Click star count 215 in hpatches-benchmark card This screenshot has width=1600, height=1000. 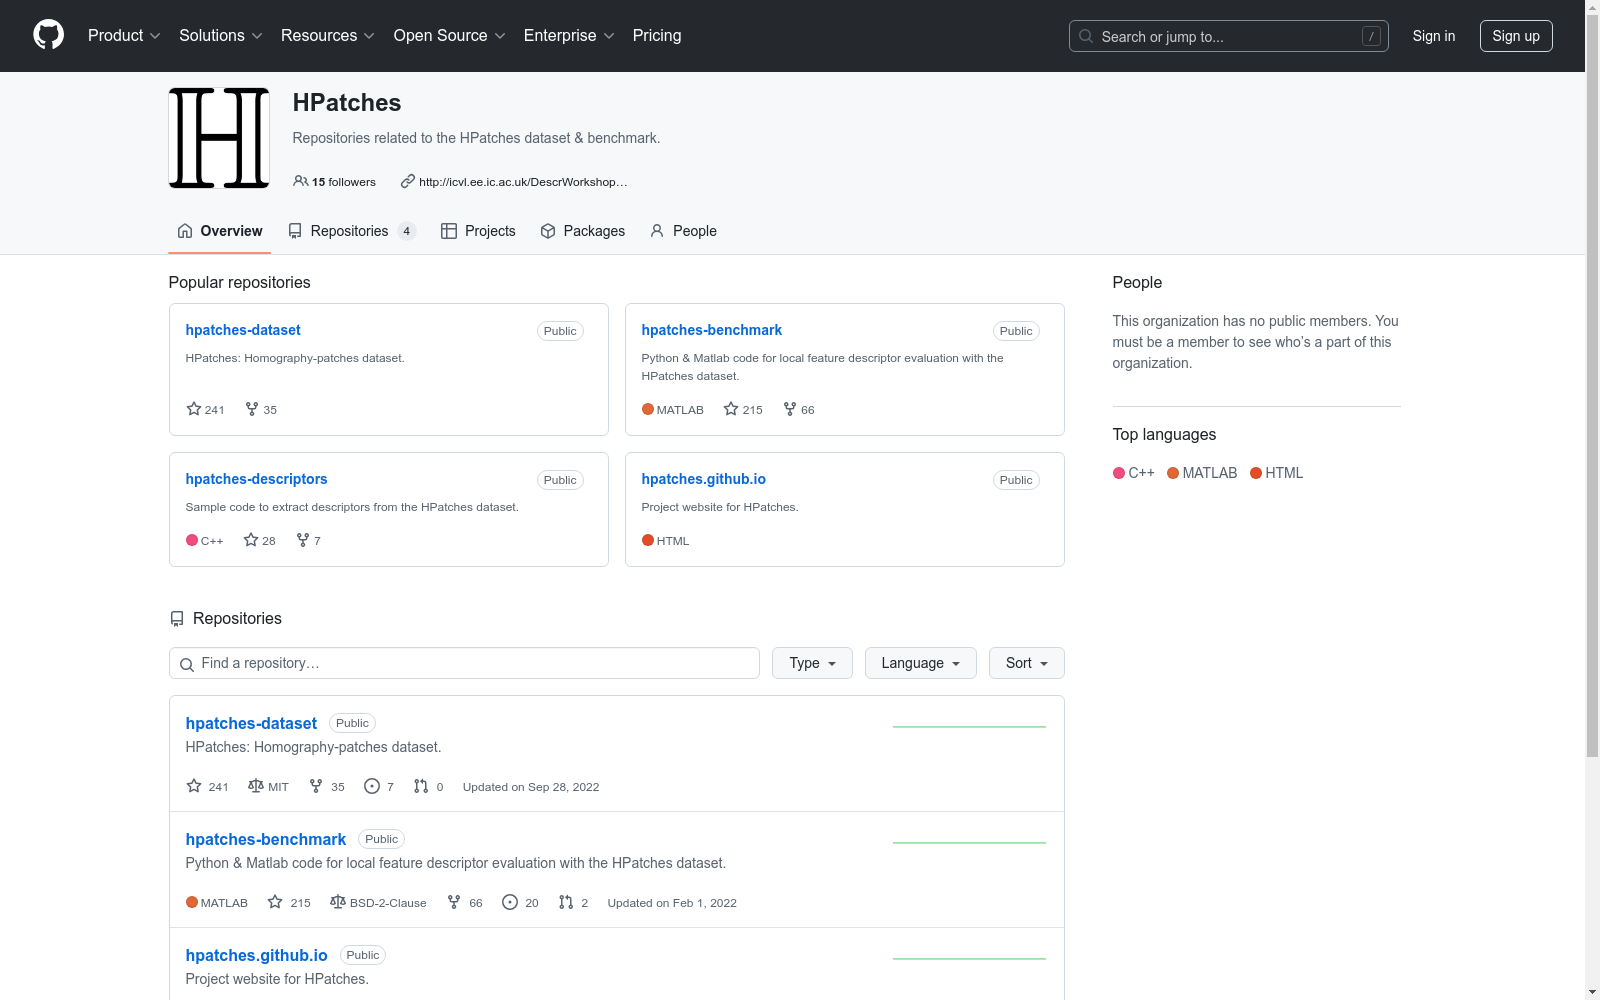(743, 409)
